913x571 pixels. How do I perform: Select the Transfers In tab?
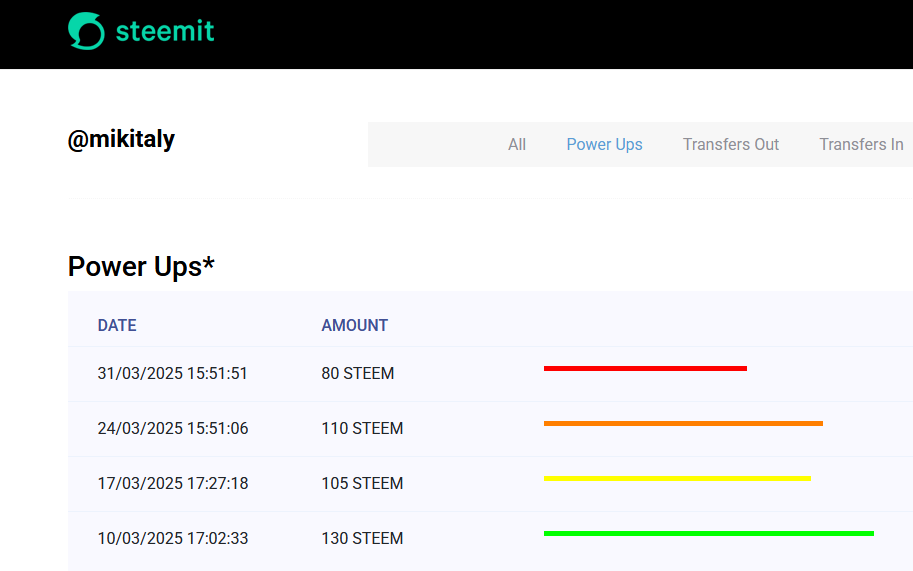[x=861, y=144]
